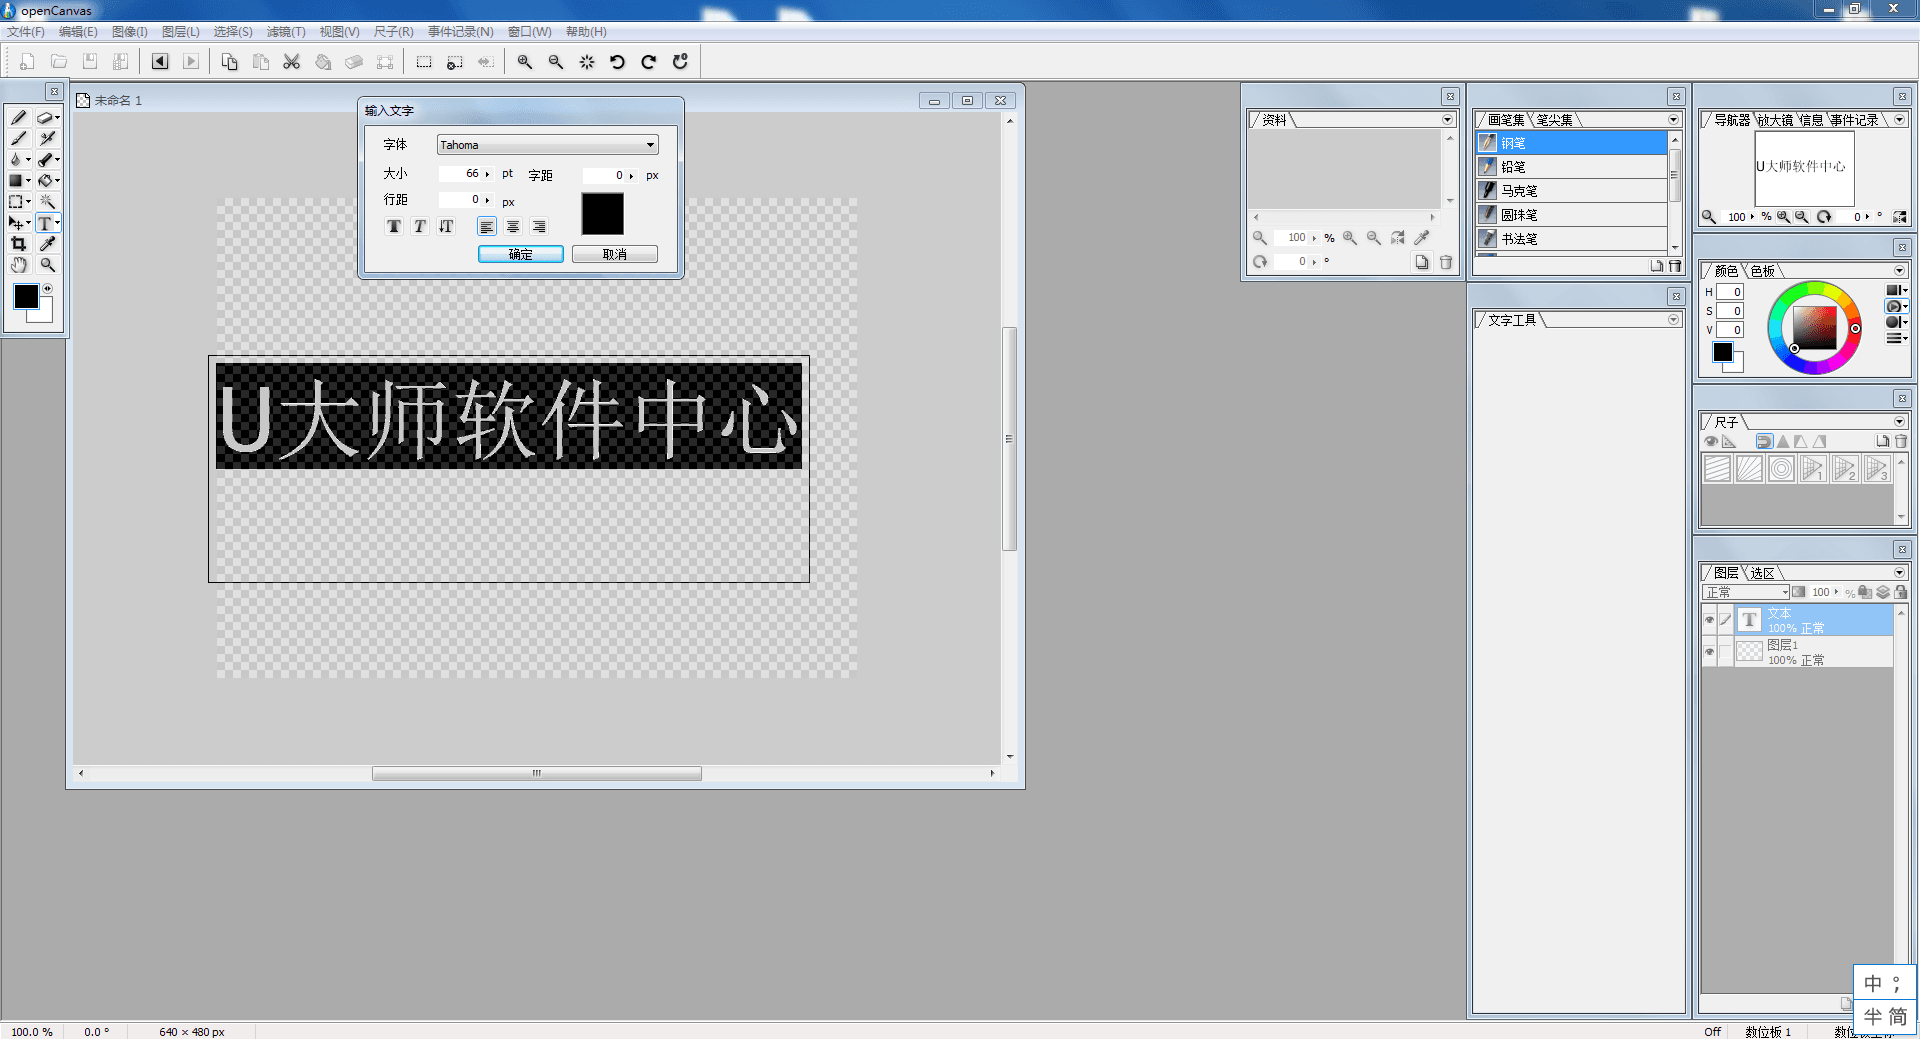
Task: Expand the 颜色 panel options menu
Action: (1899, 271)
